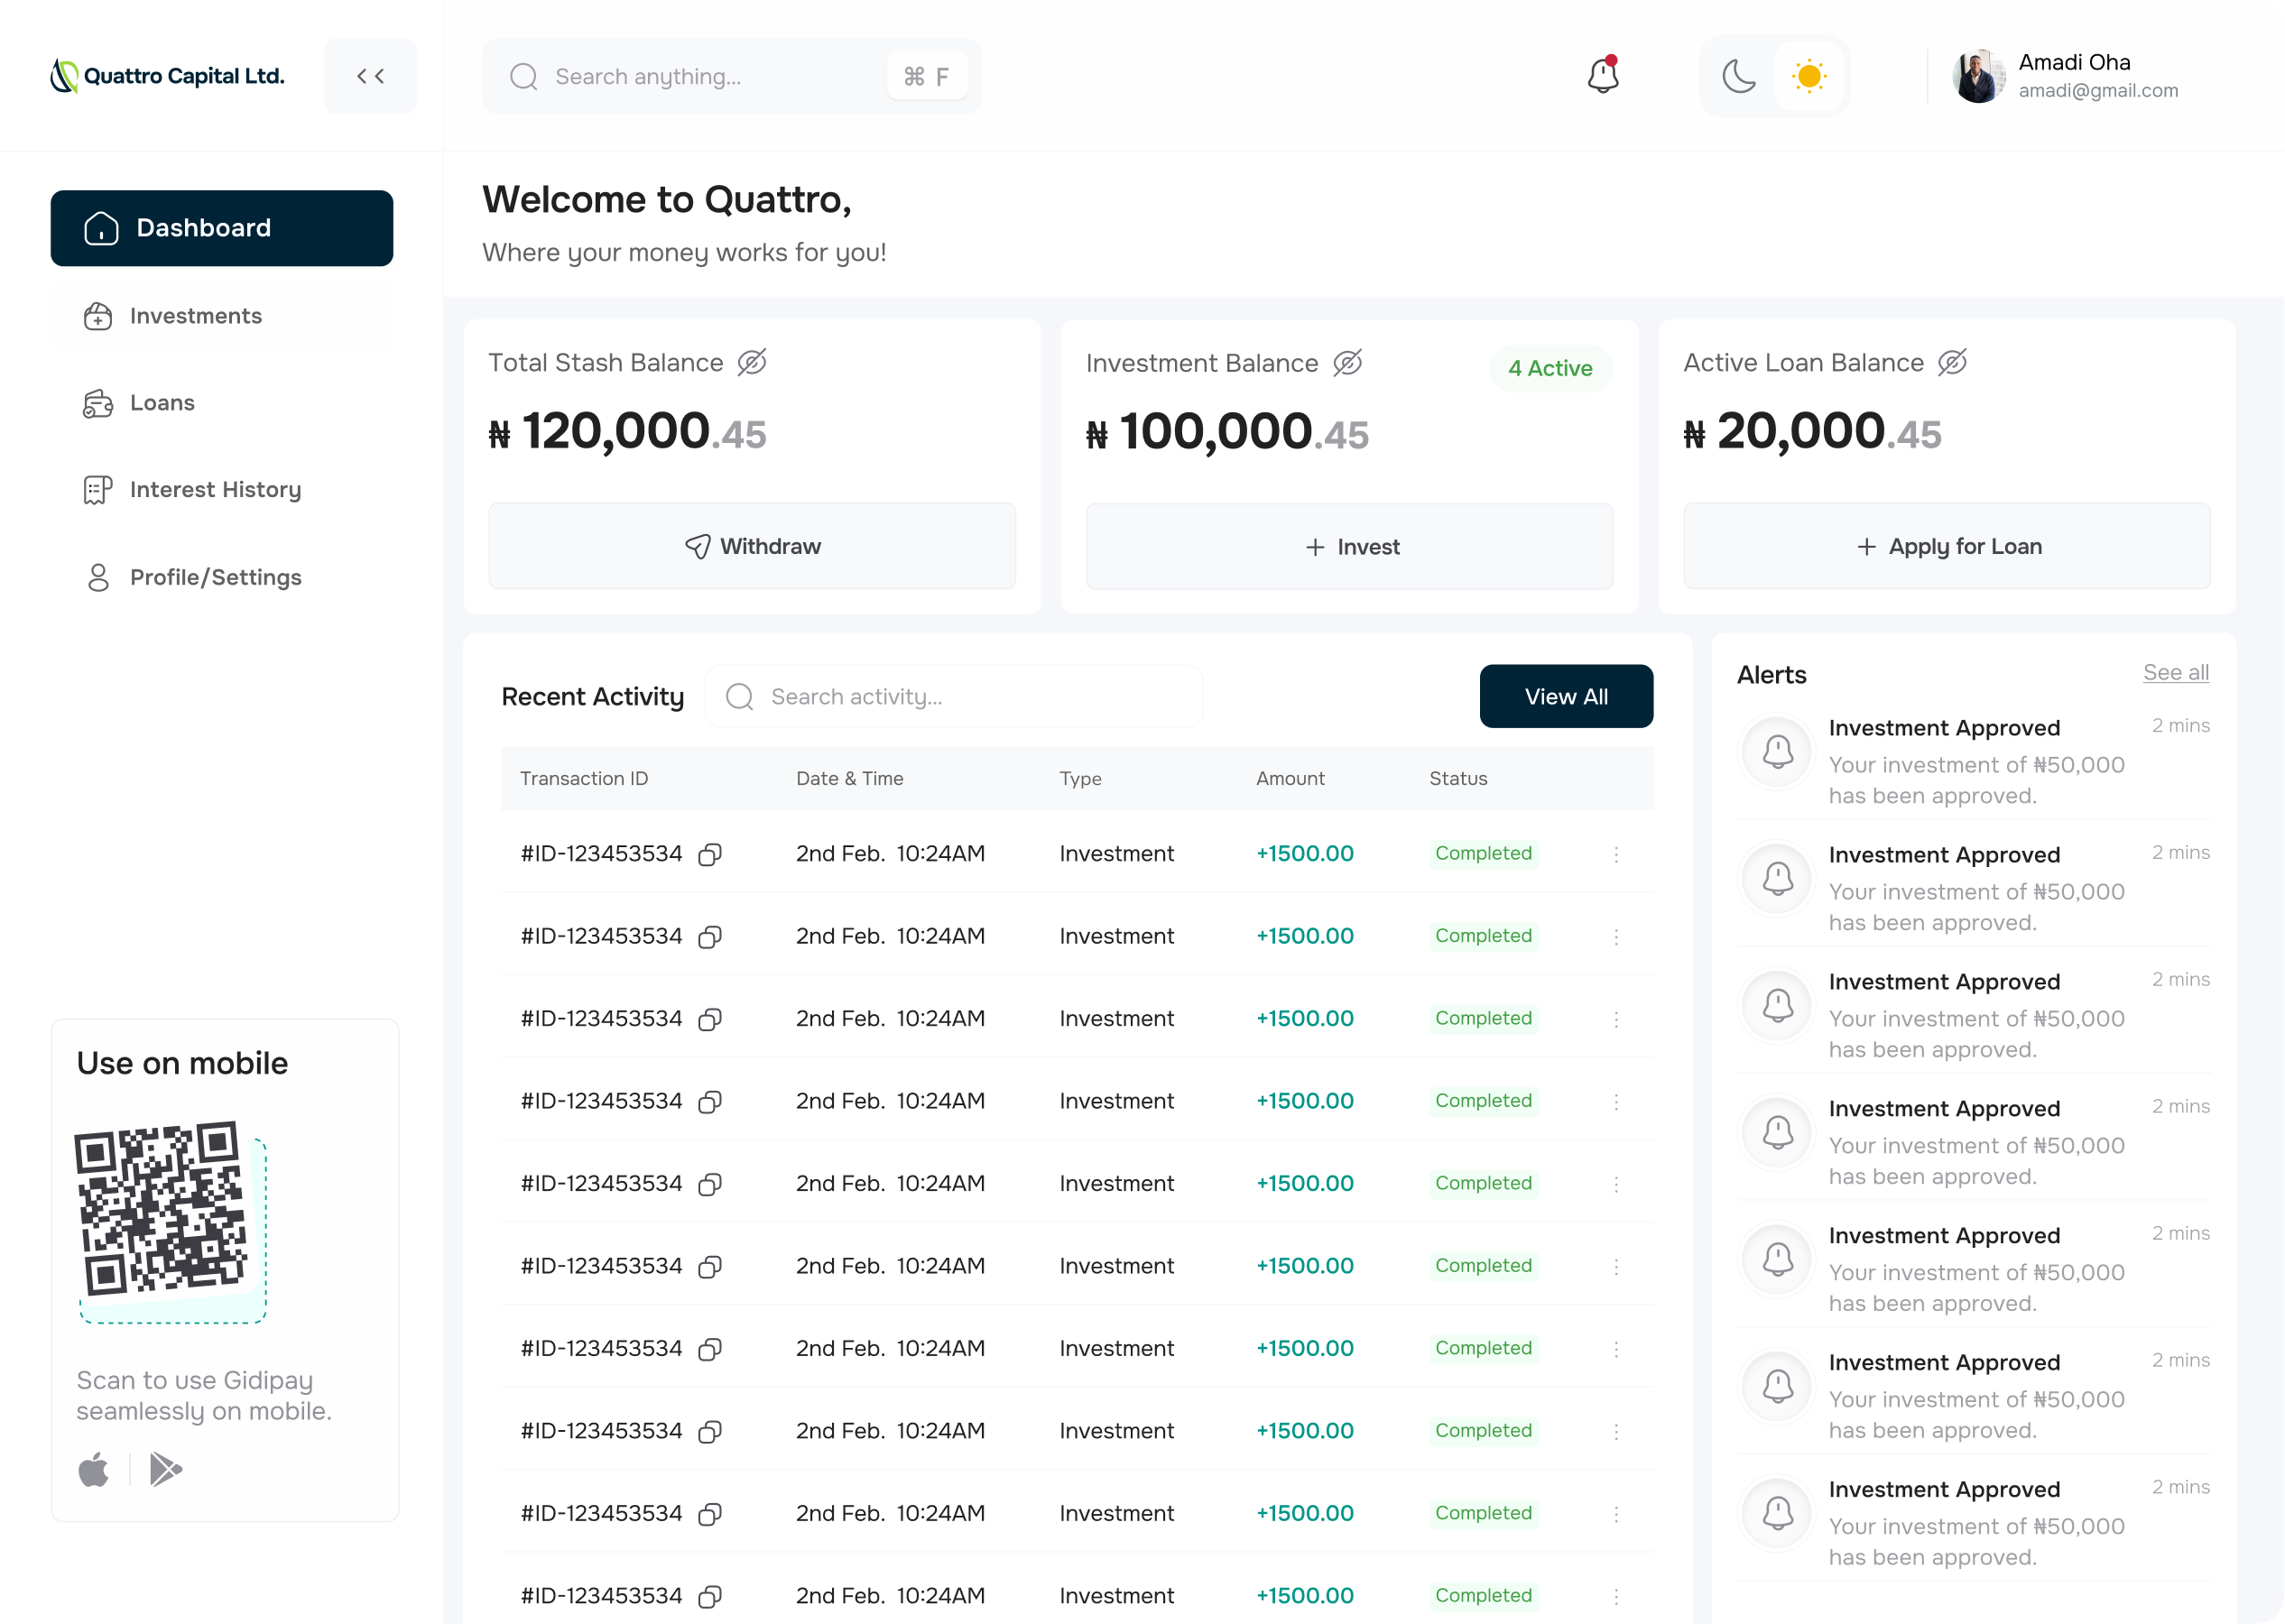Click the search magnifier in Recent Activity
Viewport: 2285px width, 1624px height.
(739, 696)
